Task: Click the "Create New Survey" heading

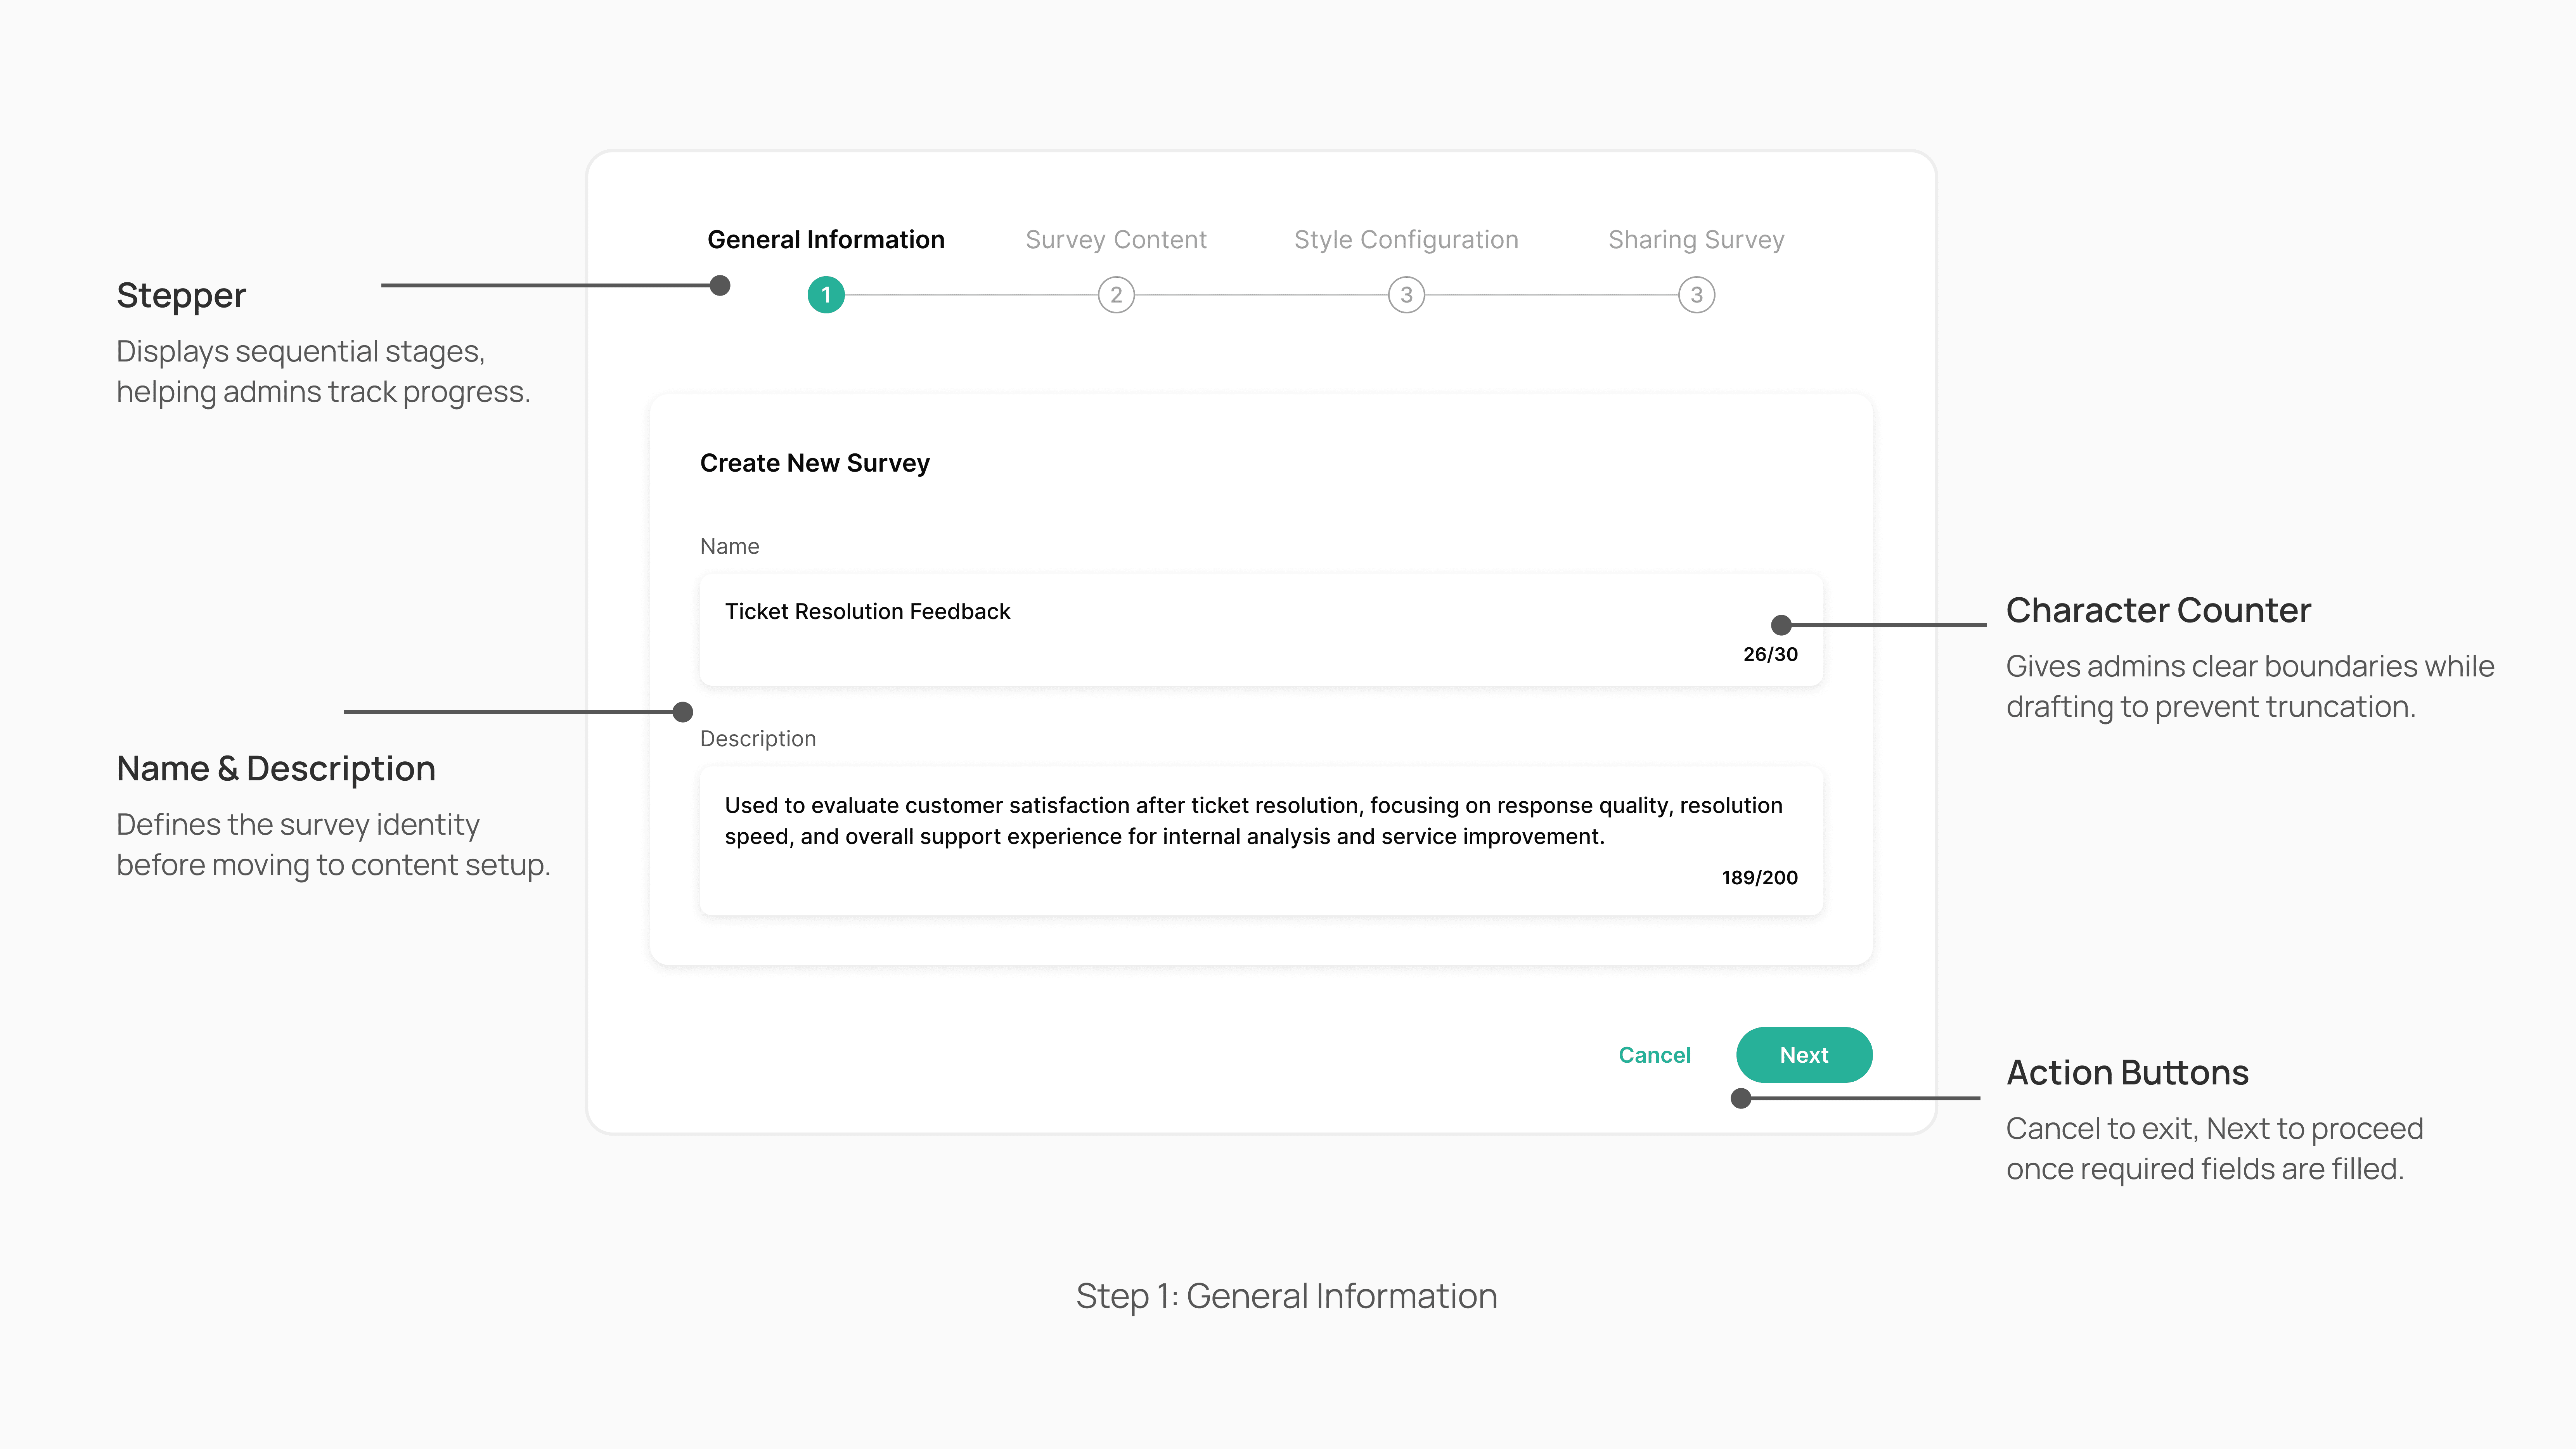Action: tap(815, 463)
